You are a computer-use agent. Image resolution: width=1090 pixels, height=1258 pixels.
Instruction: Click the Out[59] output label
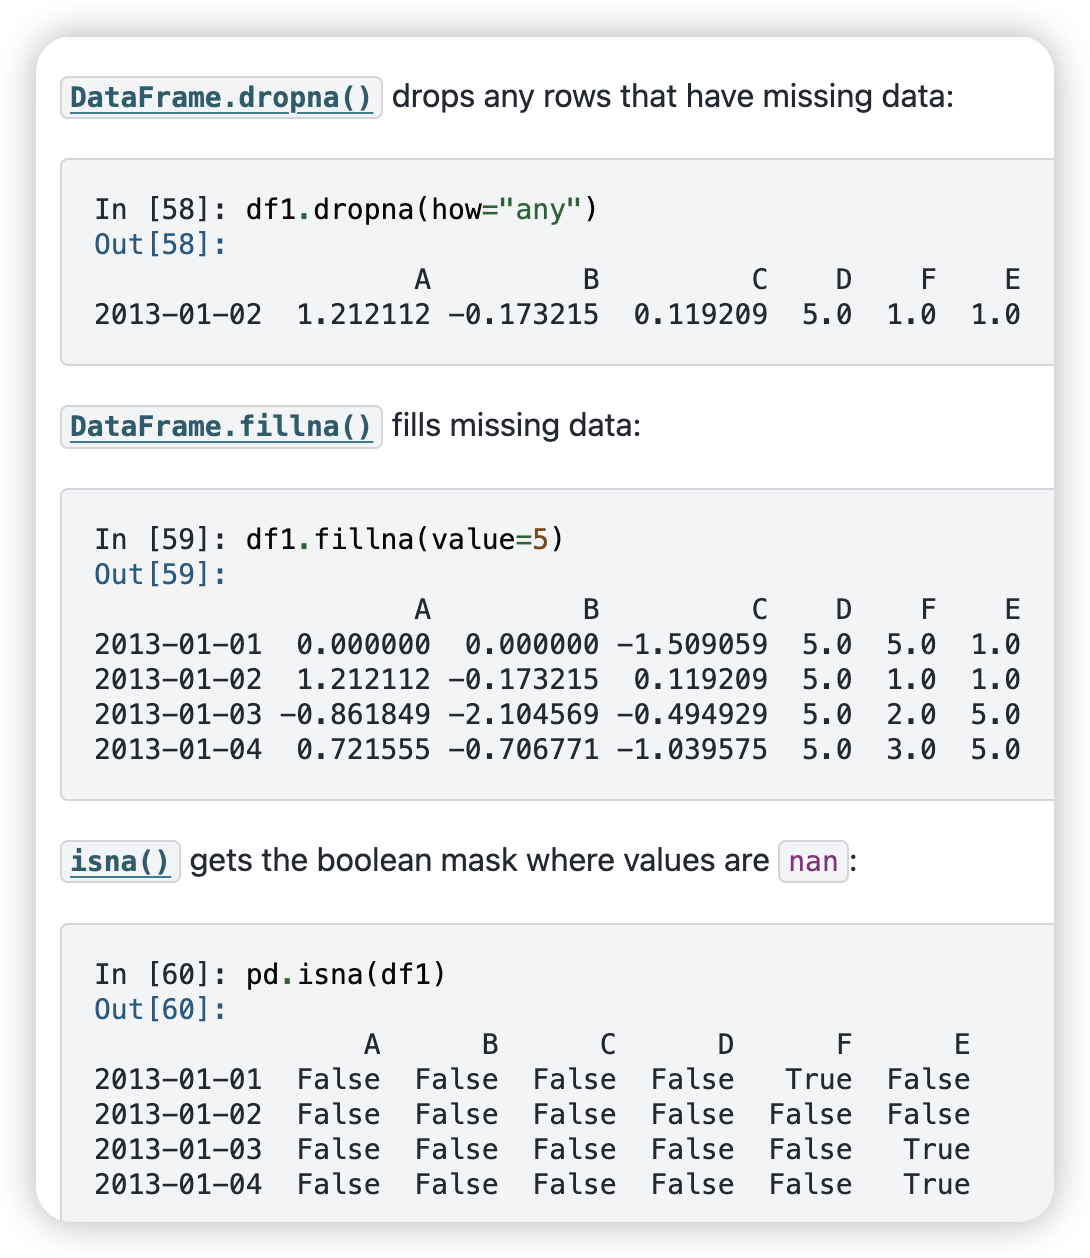click(x=161, y=574)
